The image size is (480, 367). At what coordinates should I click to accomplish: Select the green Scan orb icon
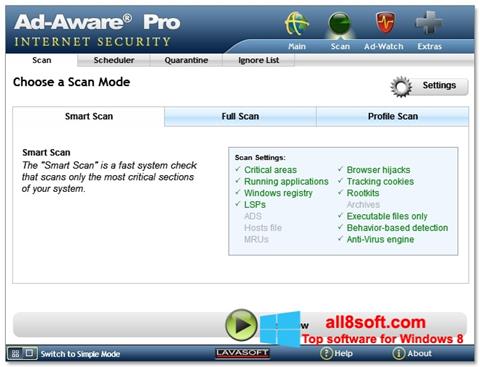click(340, 24)
